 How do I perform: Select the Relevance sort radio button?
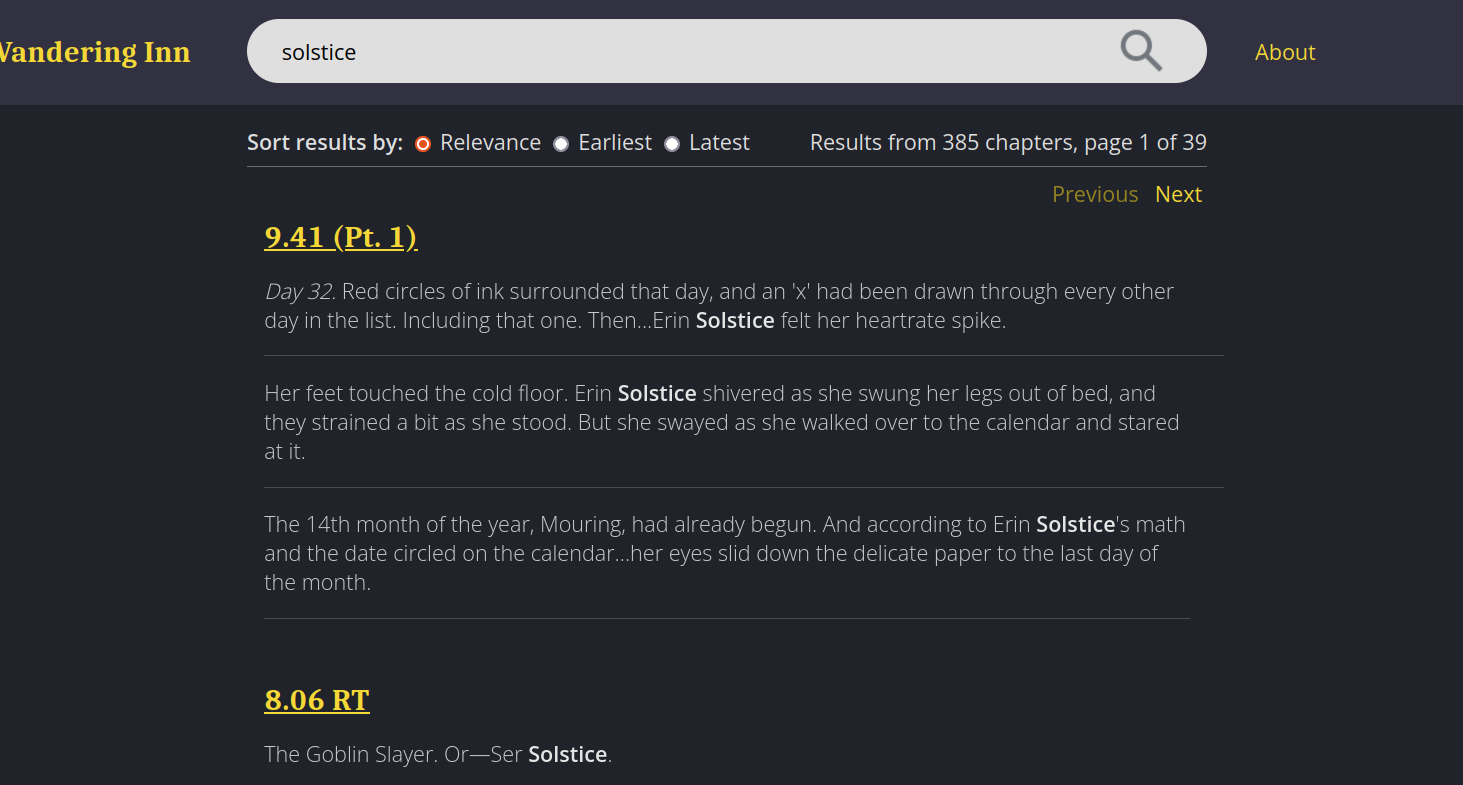pyautogui.click(x=423, y=144)
